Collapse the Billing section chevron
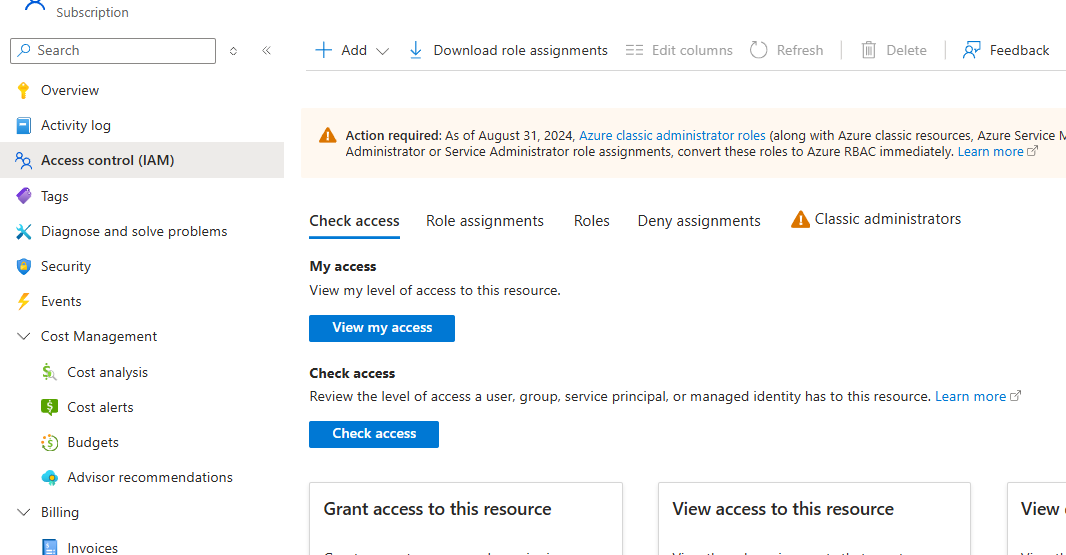Image resolution: width=1066 pixels, height=555 pixels. tap(23, 512)
